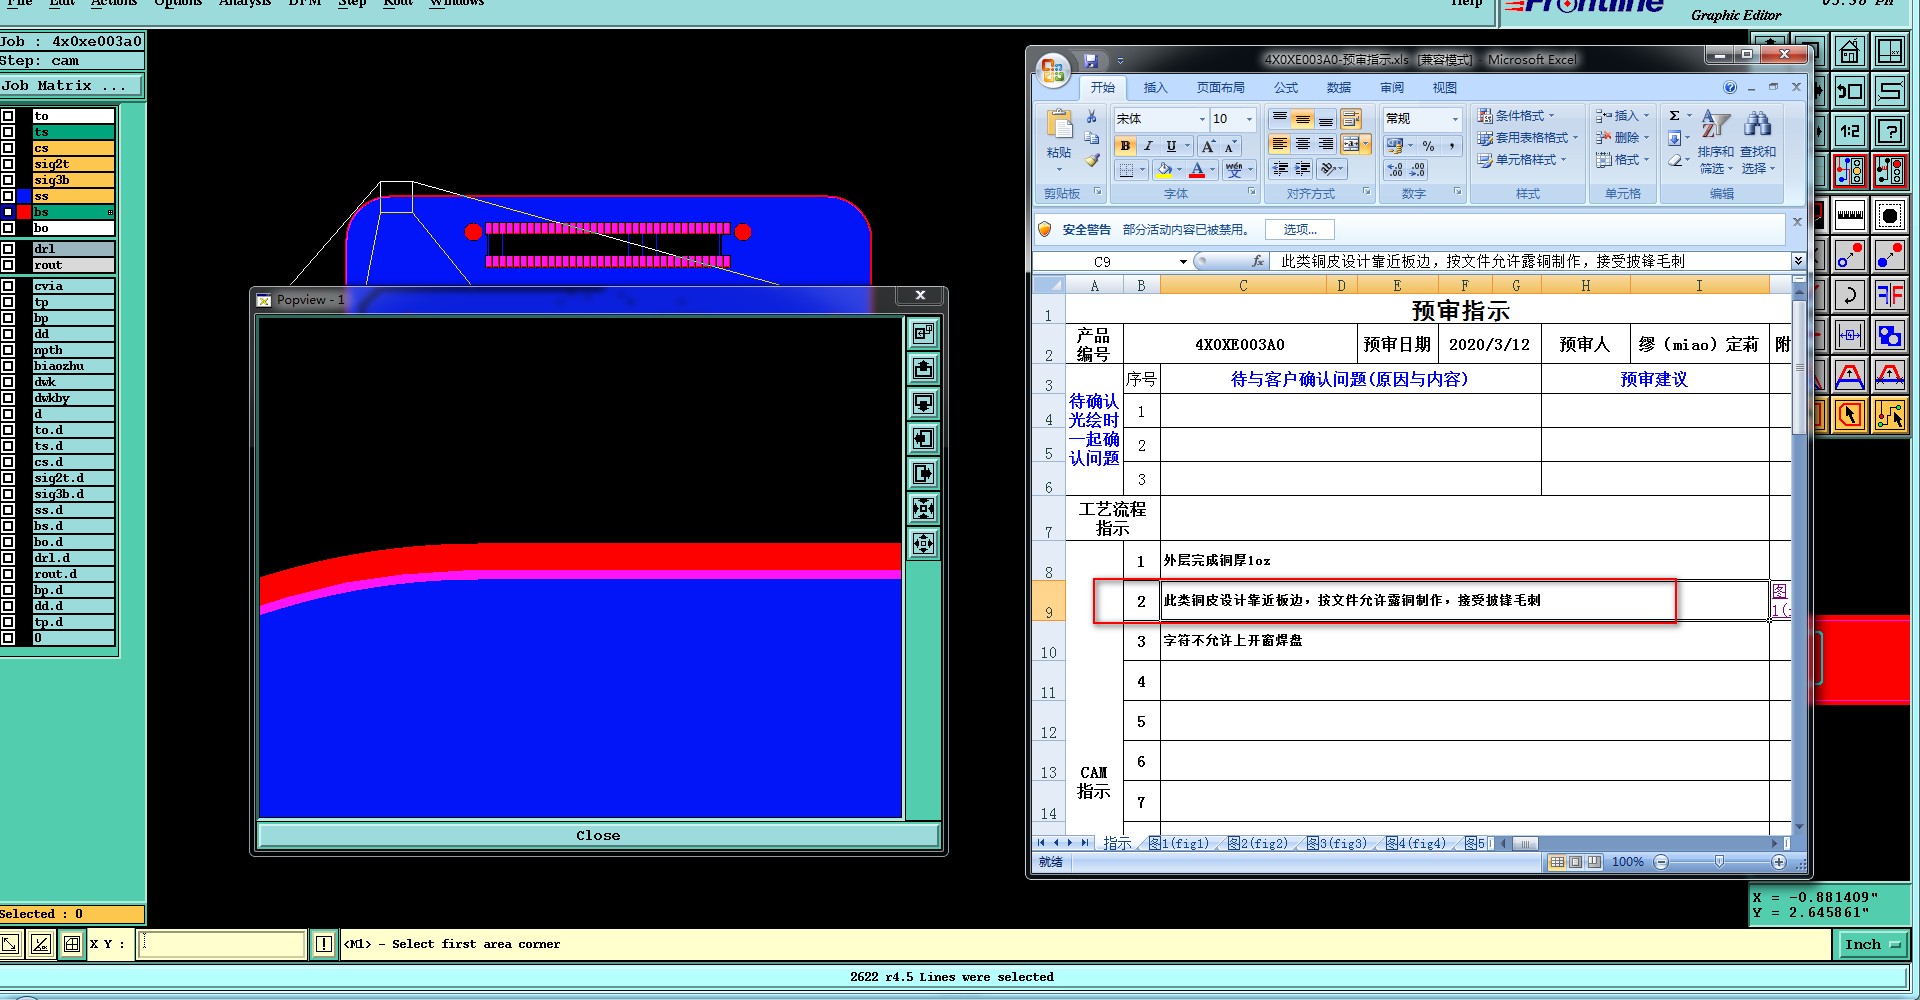Click the X Y coordinate input field
The width and height of the screenshot is (1920, 1000).
click(222, 944)
